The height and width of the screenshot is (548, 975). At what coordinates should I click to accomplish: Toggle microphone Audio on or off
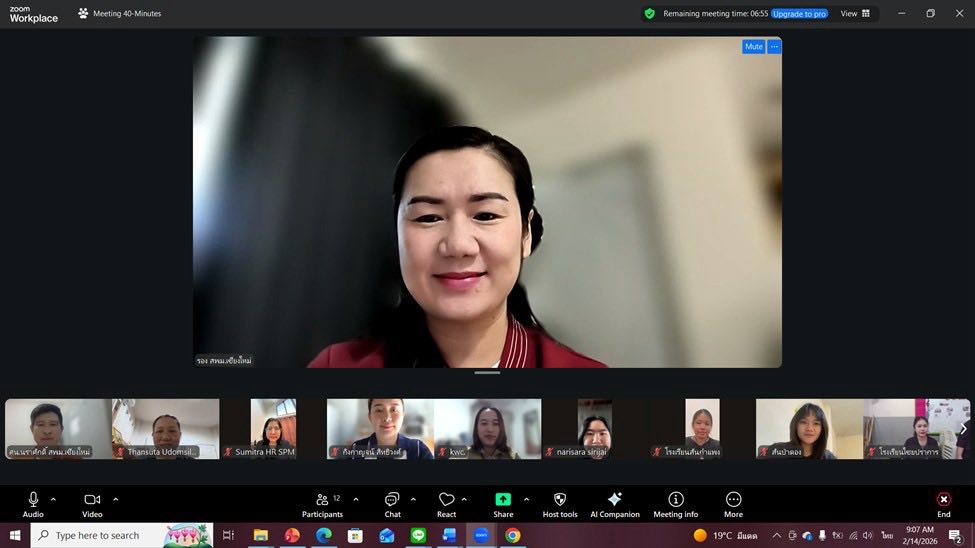[x=33, y=500]
